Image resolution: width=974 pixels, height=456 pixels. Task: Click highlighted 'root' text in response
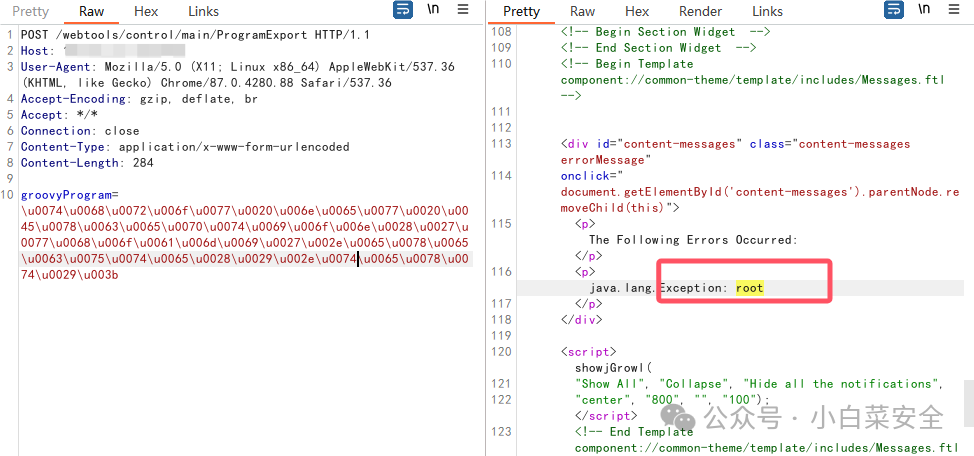coord(750,288)
